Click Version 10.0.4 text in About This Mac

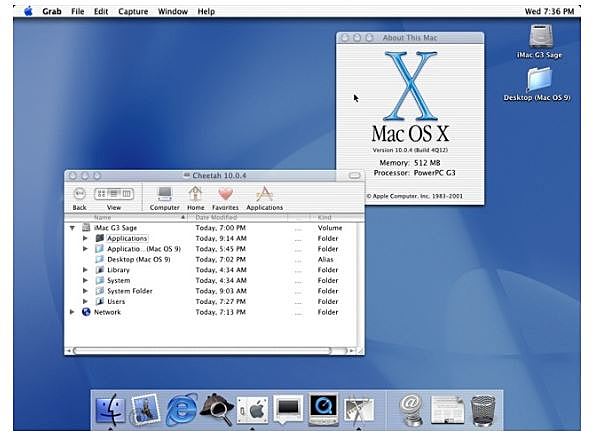[410, 150]
